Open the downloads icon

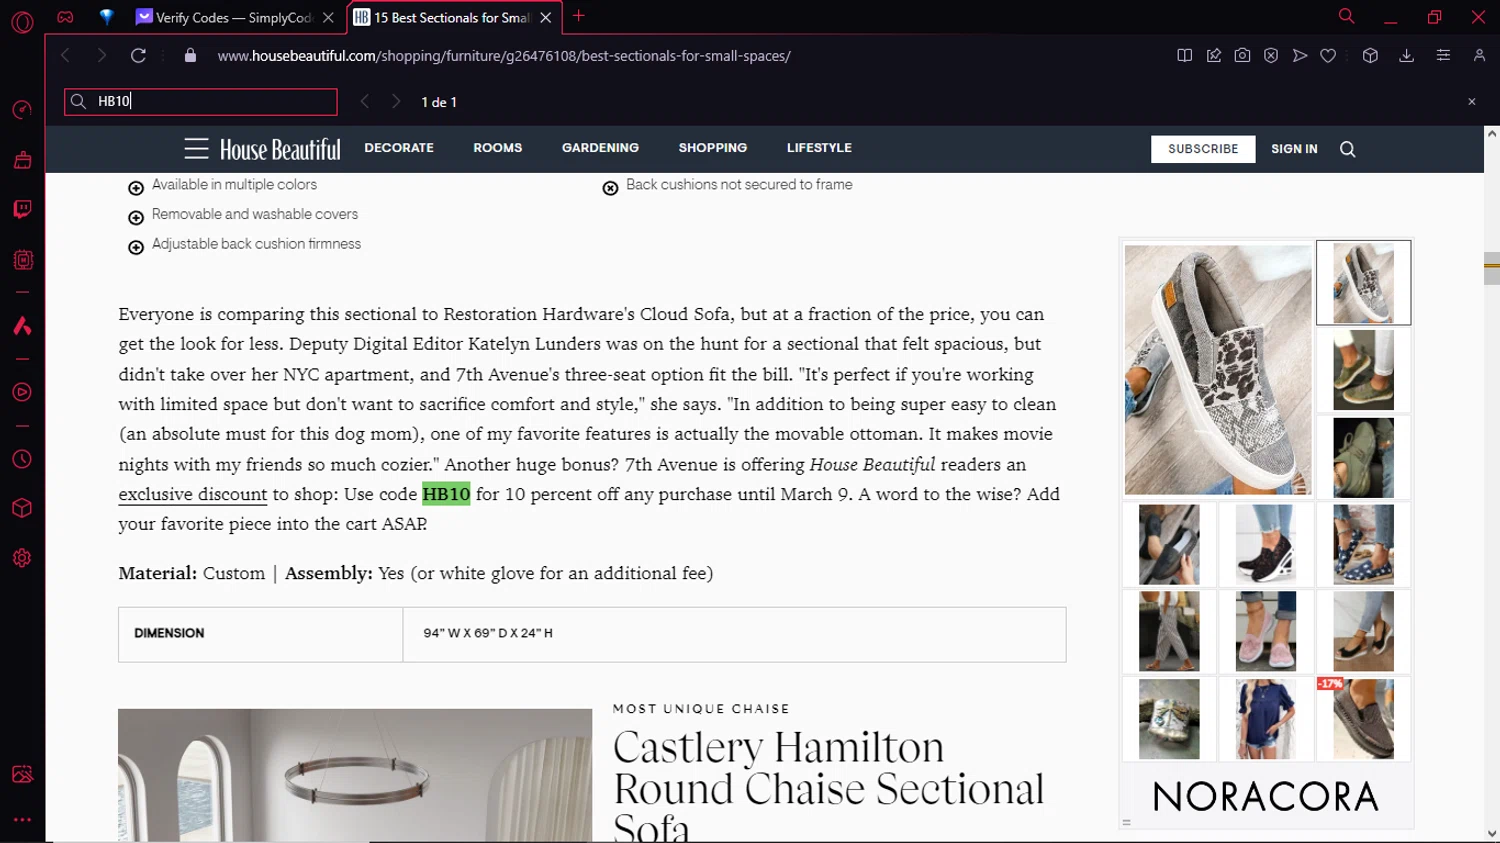(1406, 56)
